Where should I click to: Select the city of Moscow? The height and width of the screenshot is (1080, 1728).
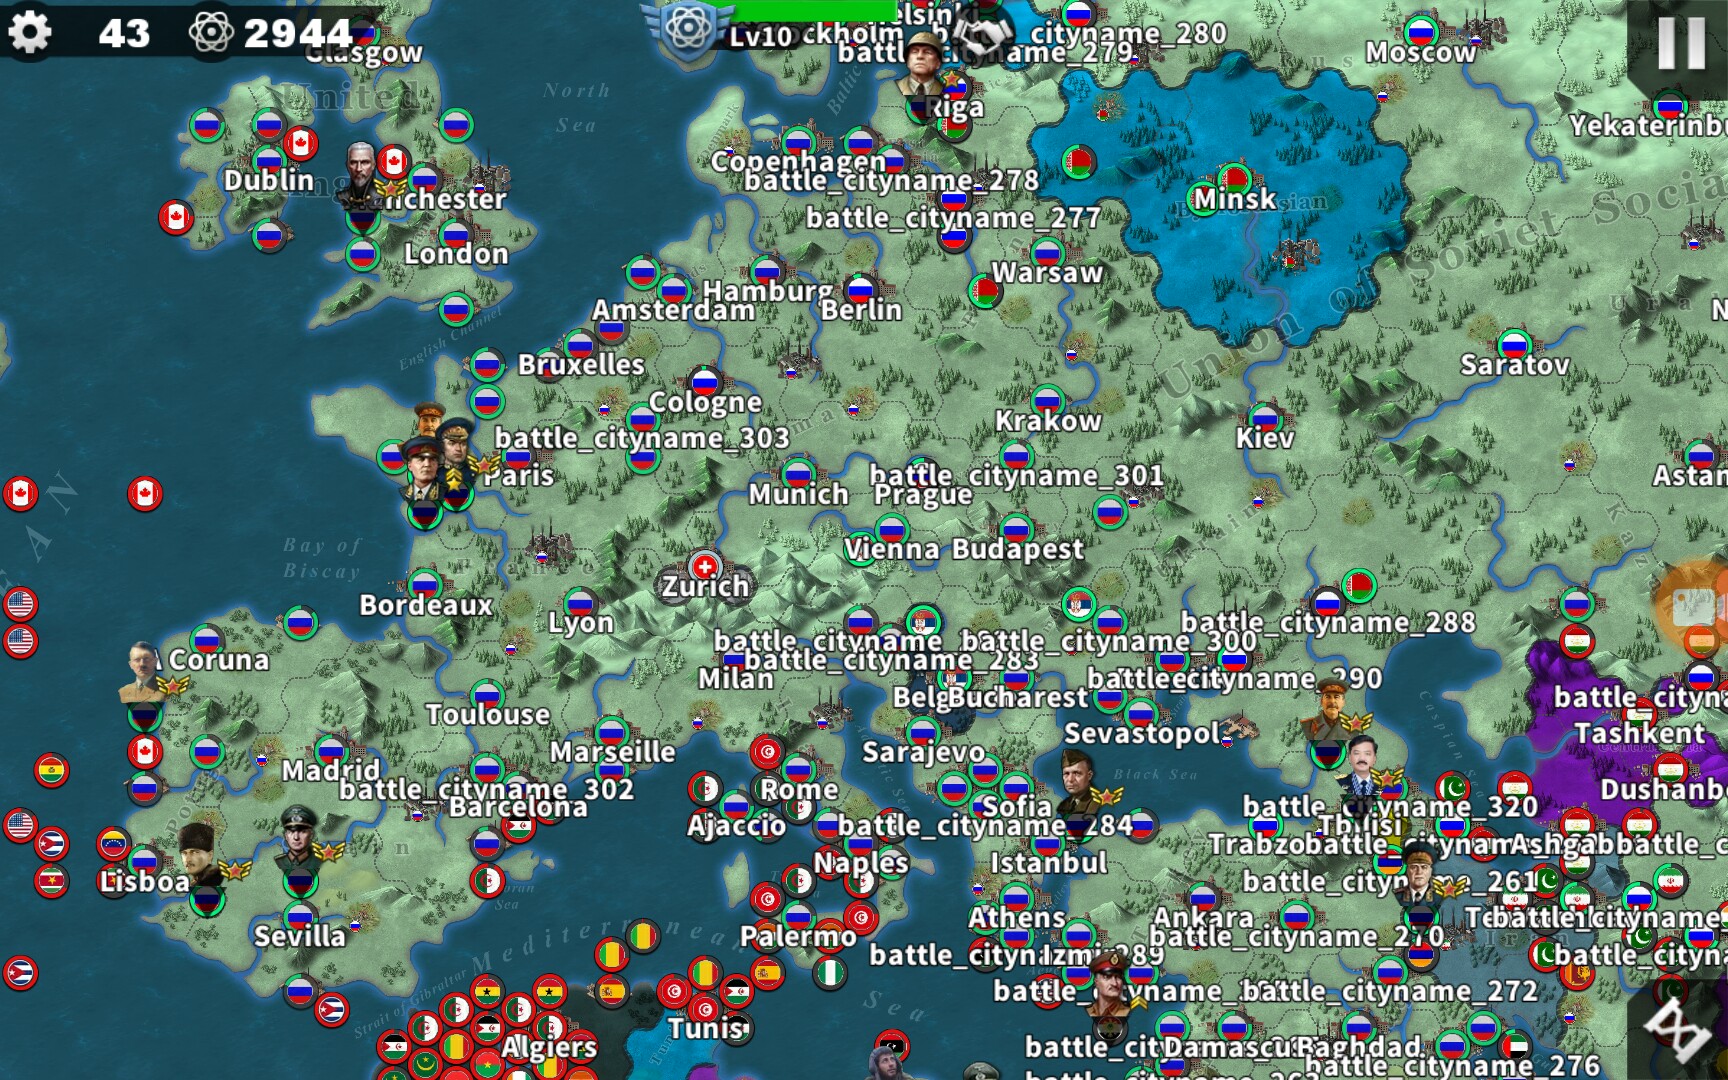point(1420,52)
